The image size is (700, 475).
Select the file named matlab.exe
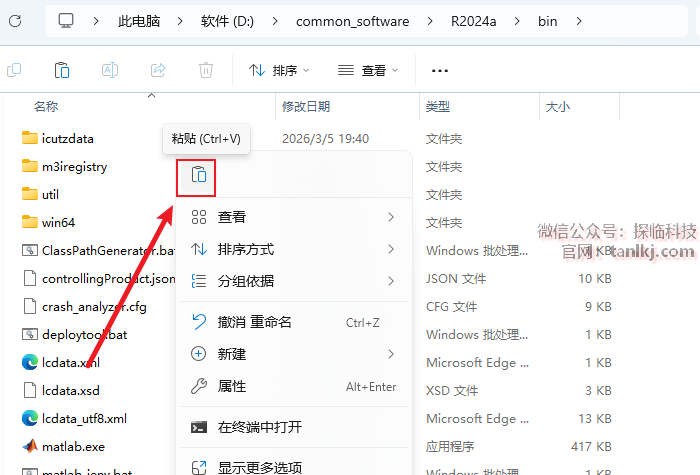click(73, 446)
